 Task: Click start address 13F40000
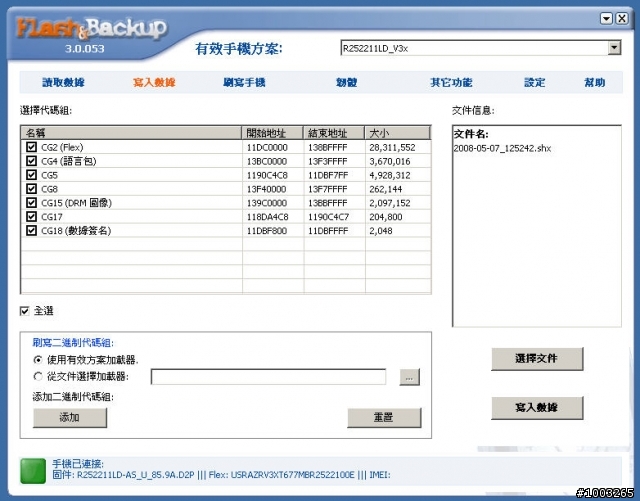pyautogui.click(x=266, y=189)
